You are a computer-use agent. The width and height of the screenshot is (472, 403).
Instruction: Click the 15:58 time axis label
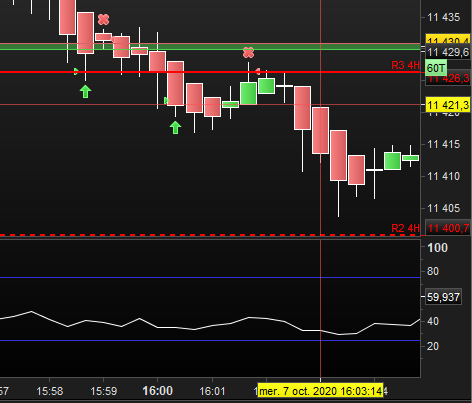[50, 391]
